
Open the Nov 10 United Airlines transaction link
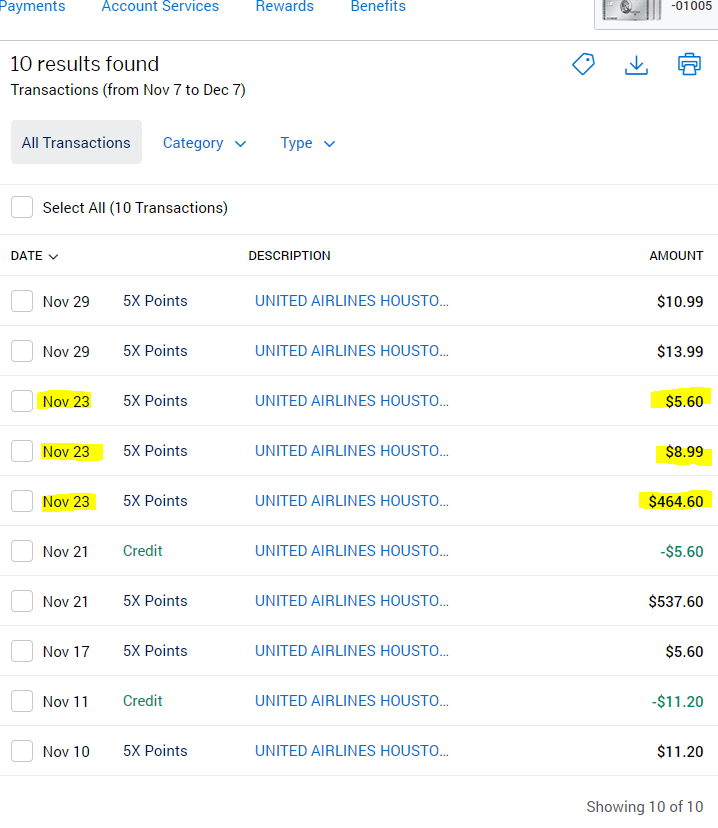tap(352, 751)
